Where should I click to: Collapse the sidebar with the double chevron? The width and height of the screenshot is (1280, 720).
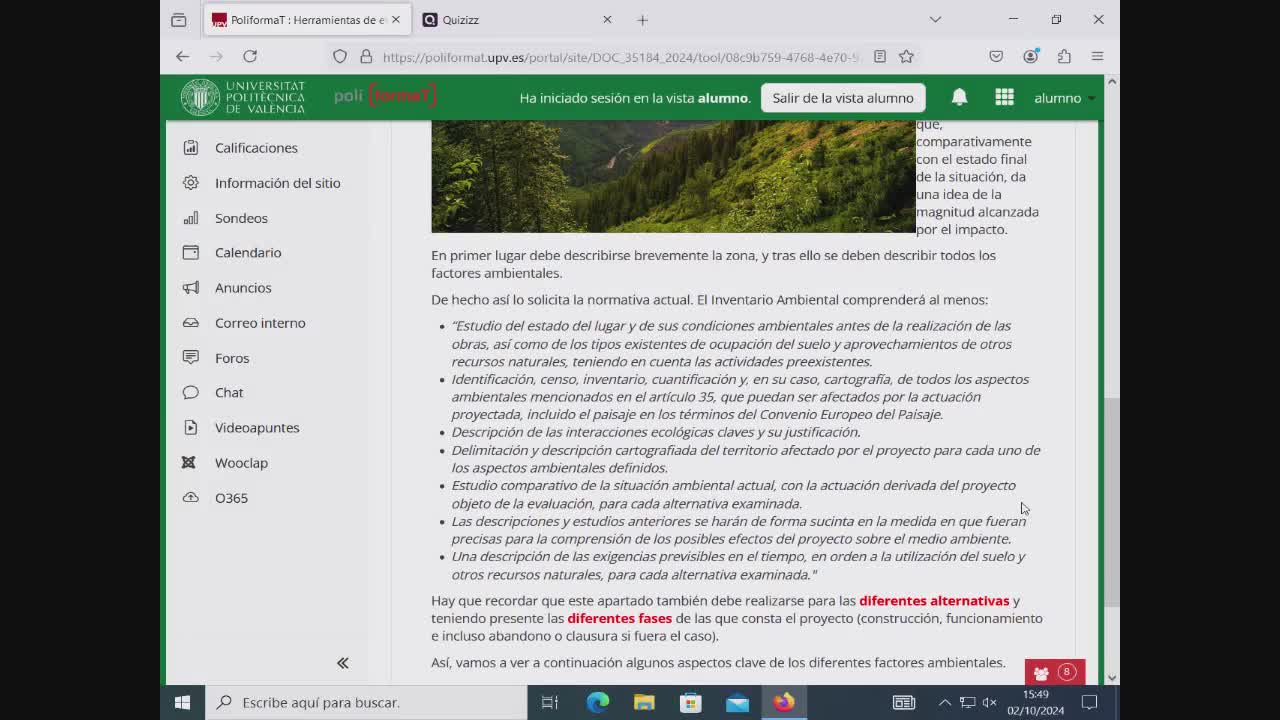coord(343,663)
